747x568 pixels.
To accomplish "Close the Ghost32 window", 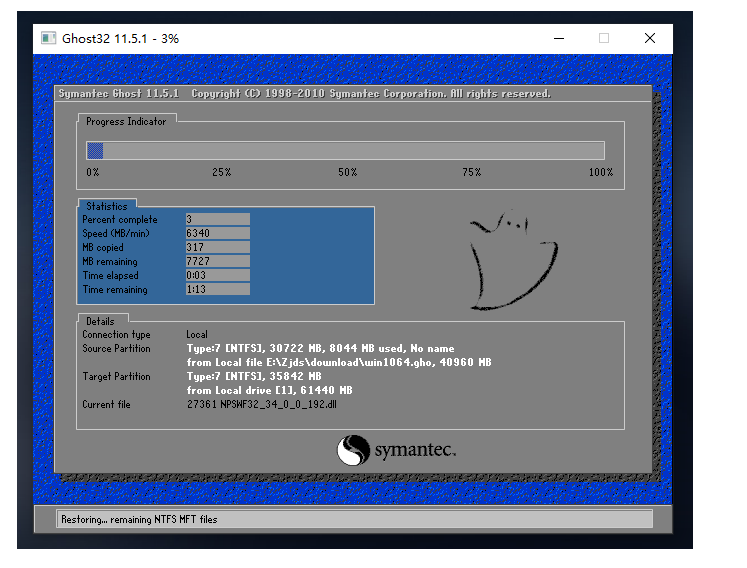I will (x=650, y=38).
